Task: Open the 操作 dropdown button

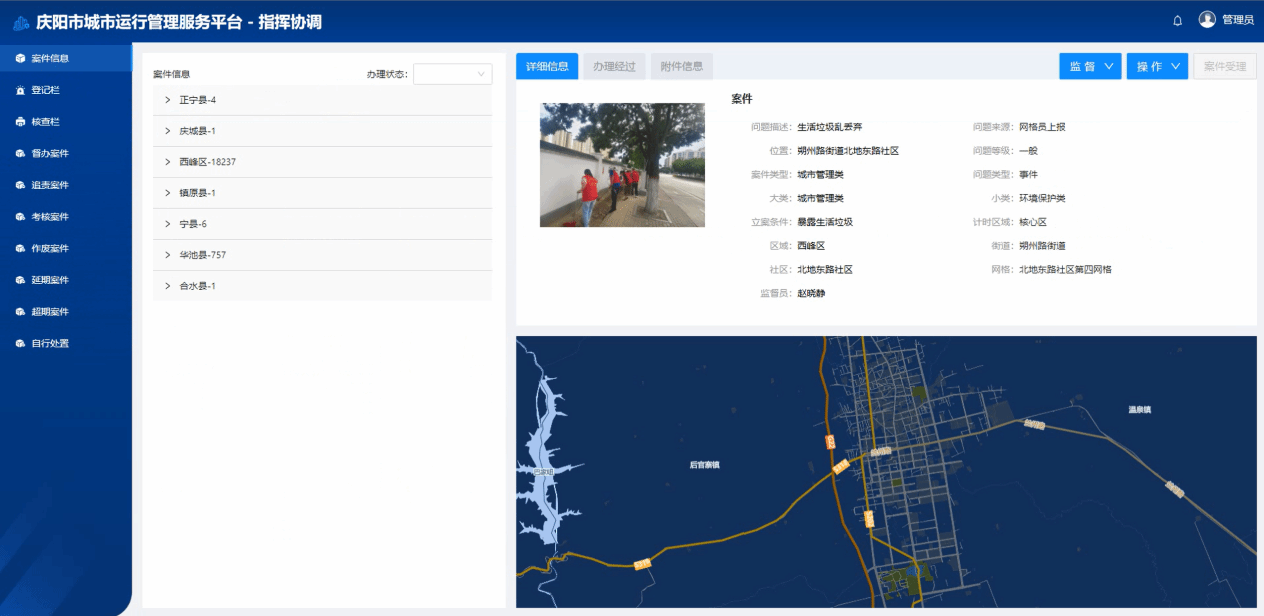Action: point(1157,66)
